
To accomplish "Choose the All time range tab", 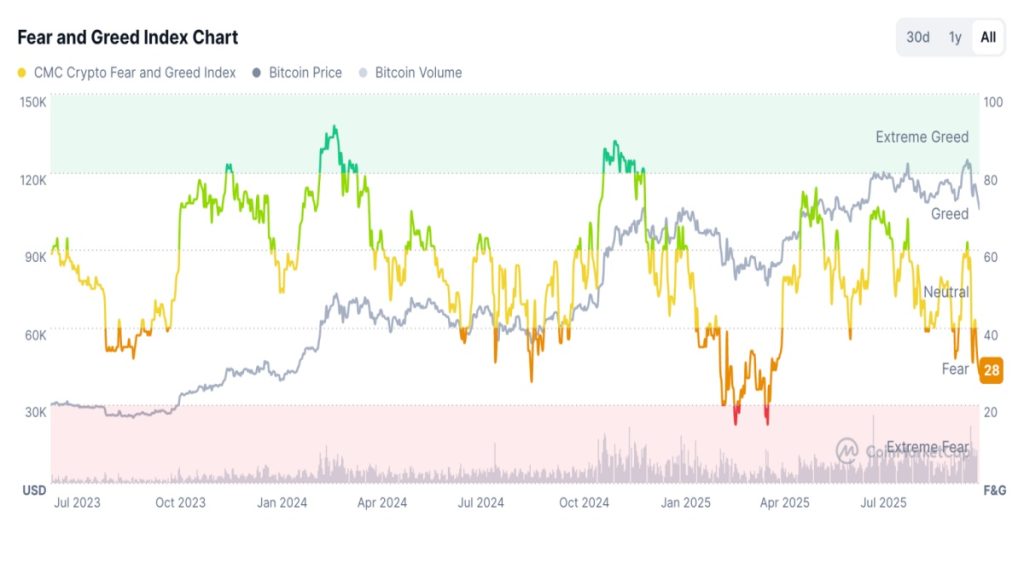I will (x=988, y=38).
